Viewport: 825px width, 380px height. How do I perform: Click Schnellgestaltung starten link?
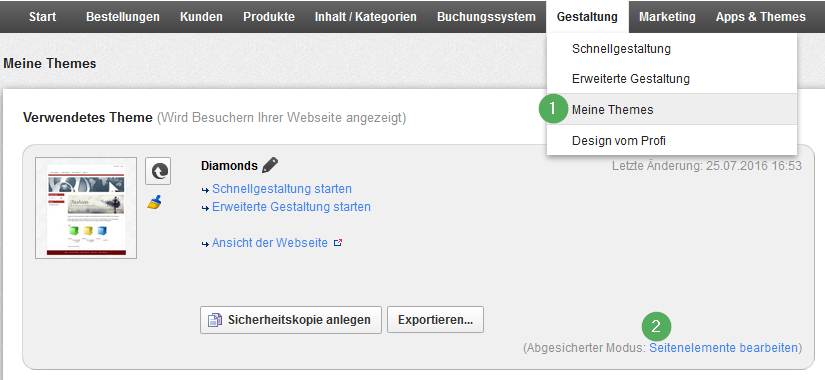(x=282, y=188)
